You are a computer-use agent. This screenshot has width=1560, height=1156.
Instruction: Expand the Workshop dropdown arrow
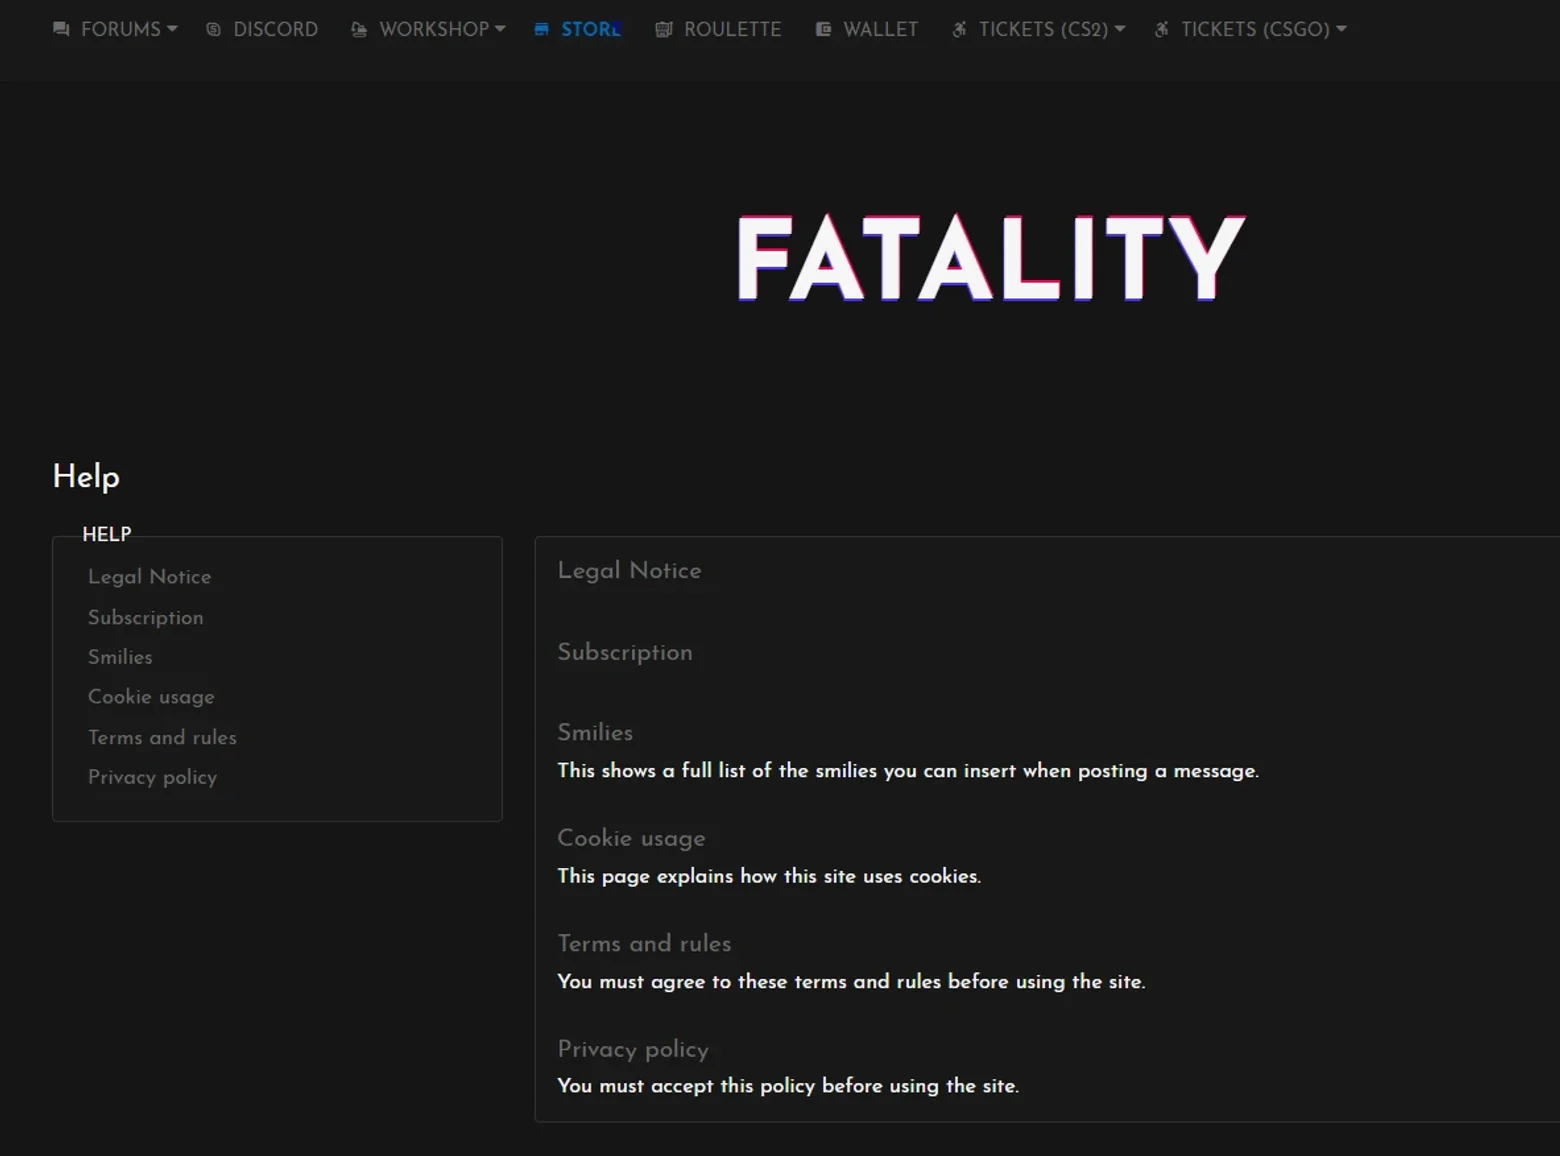pos(500,29)
